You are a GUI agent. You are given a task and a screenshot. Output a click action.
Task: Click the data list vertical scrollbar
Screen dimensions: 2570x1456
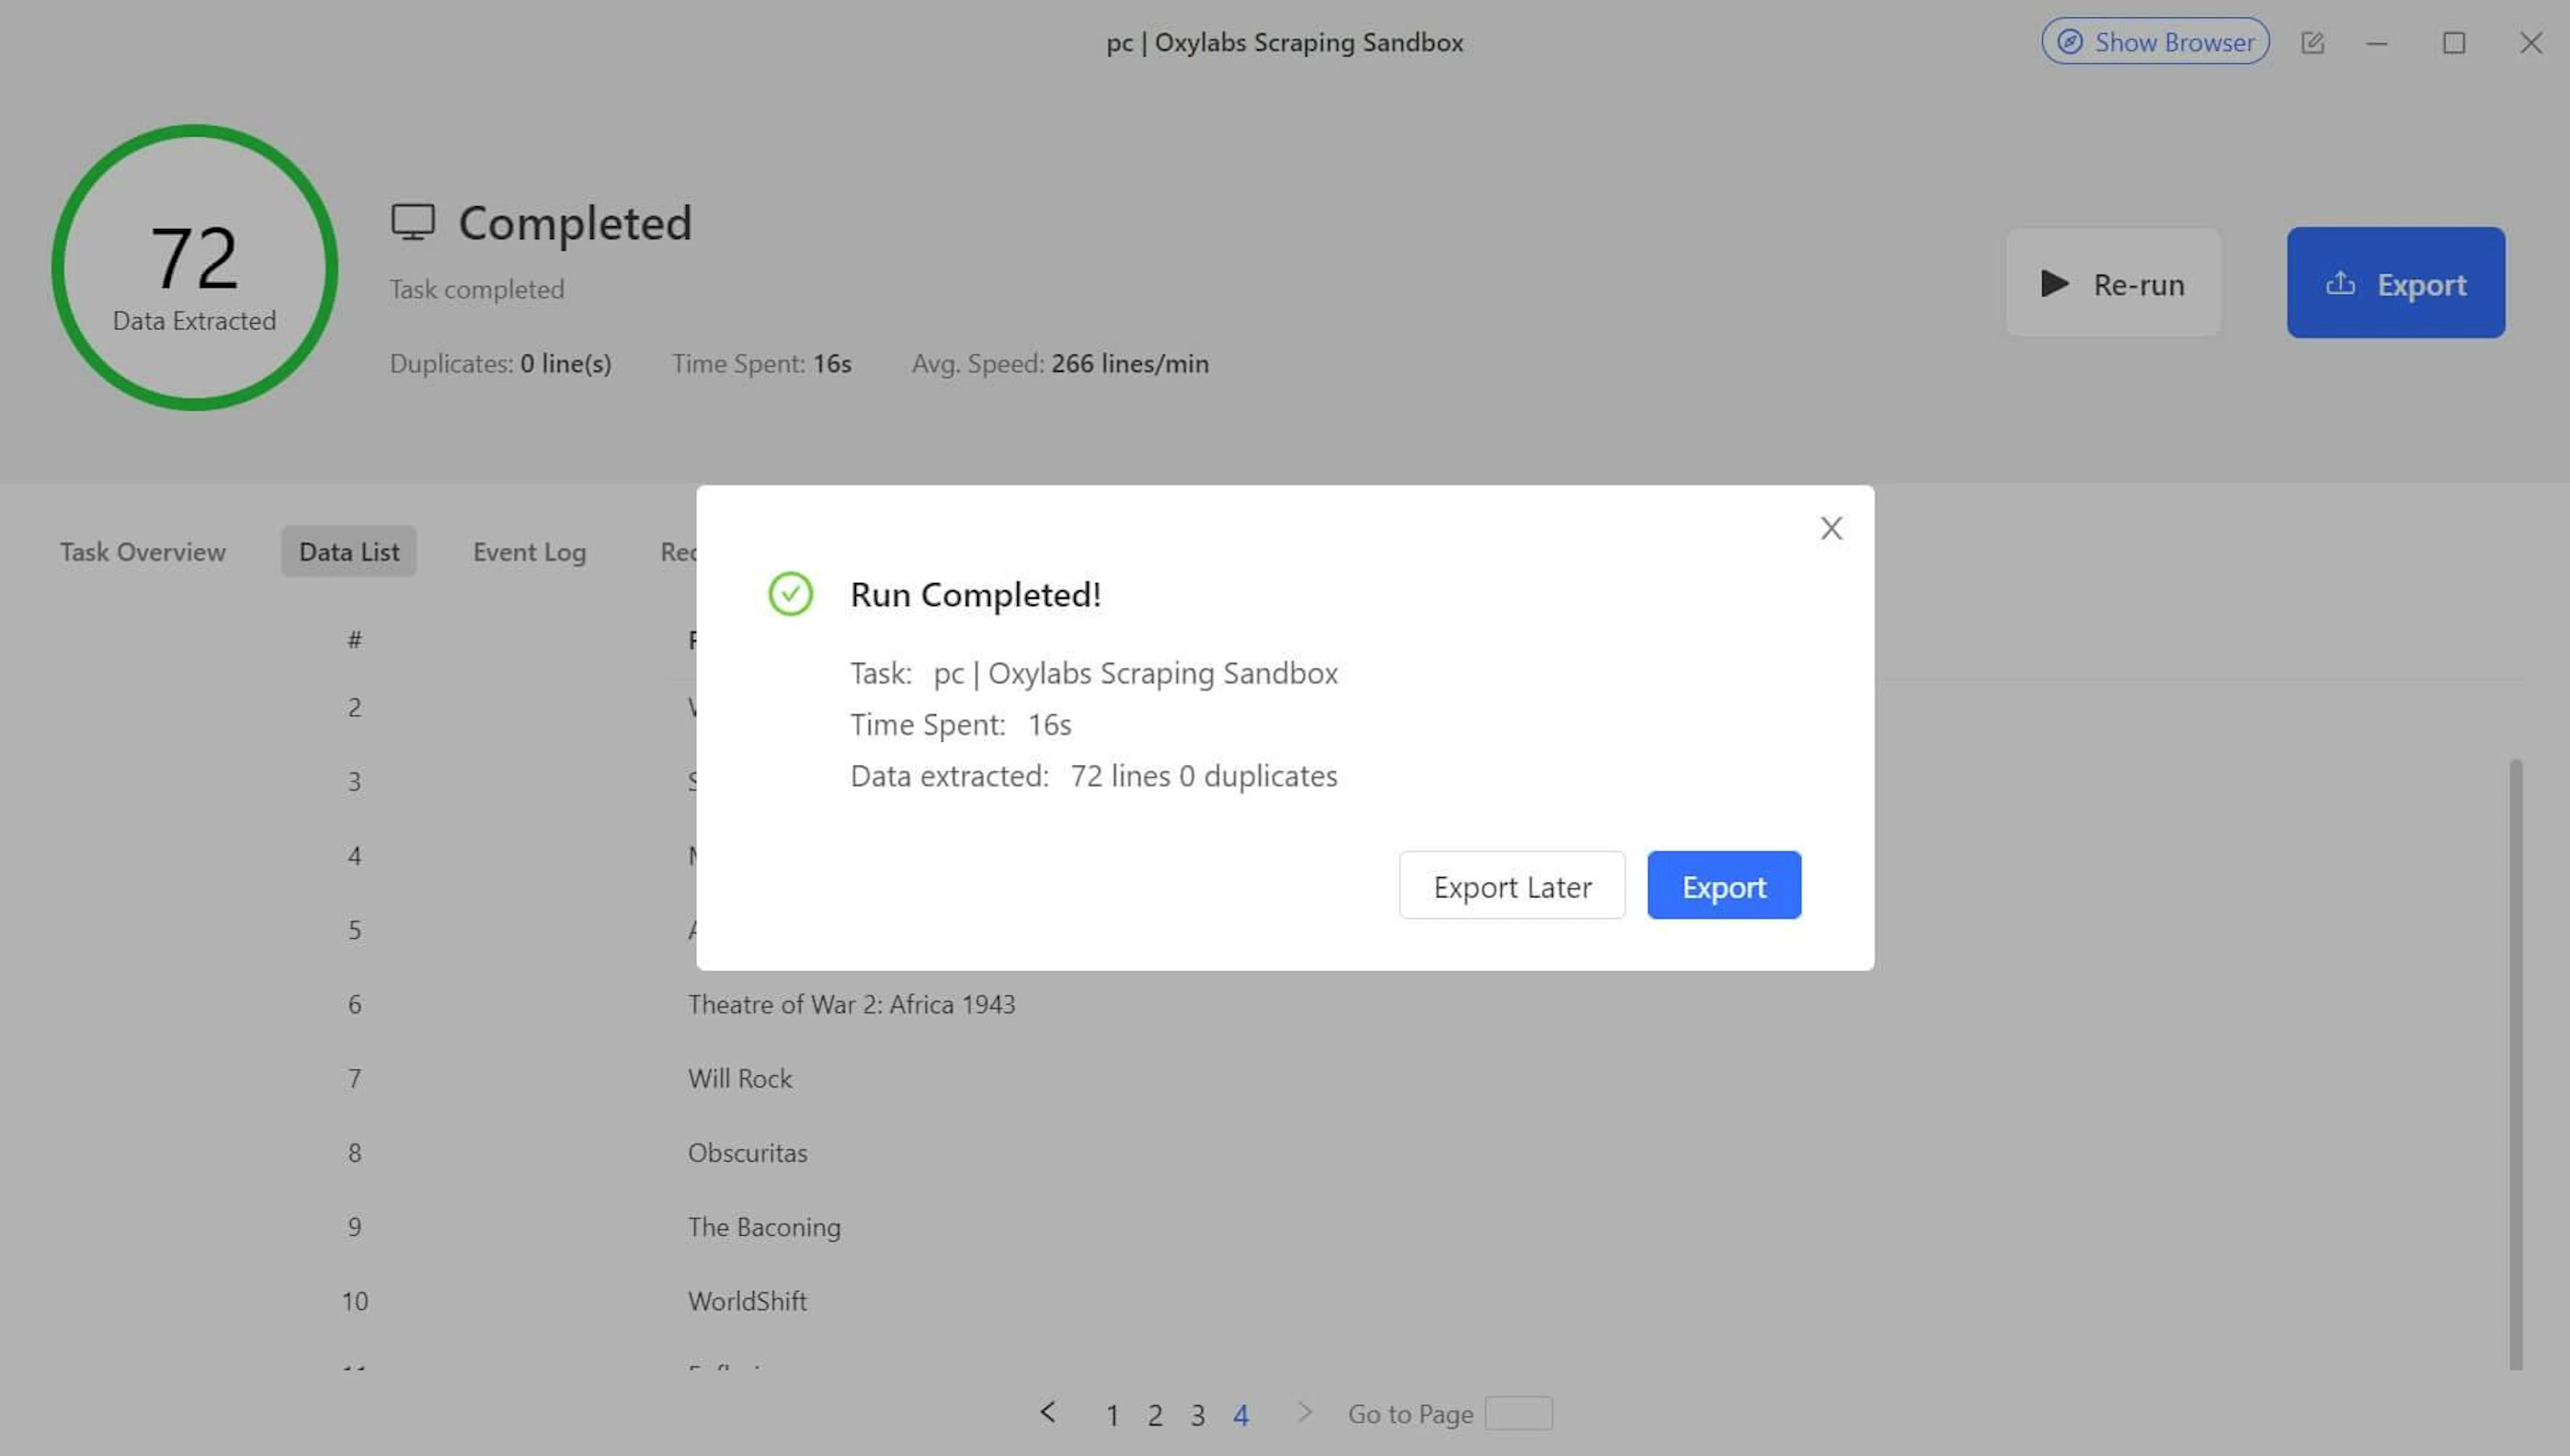pos(2515,1065)
